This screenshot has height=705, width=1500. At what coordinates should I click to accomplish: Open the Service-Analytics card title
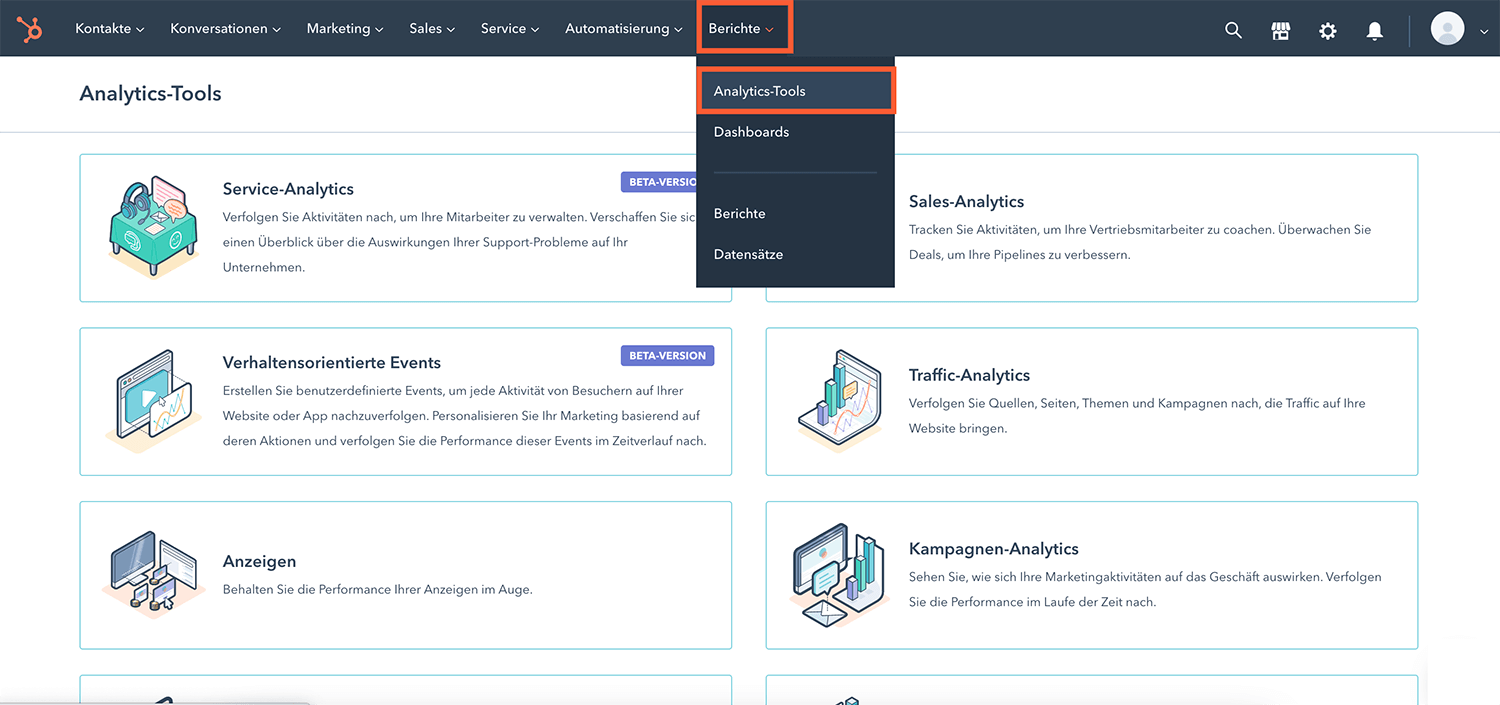(288, 189)
